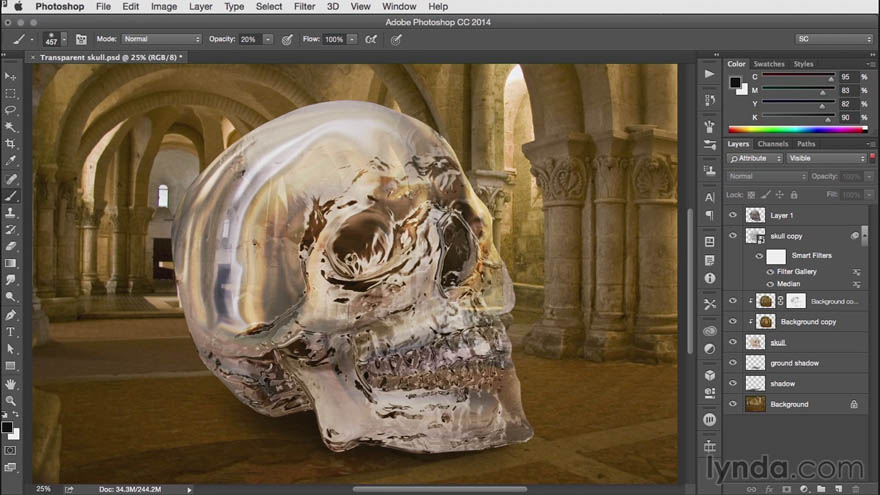The width and height of the screenshot is (880, 495).
Task: Switch to the Paths tab
Action: tap(806, 144)
